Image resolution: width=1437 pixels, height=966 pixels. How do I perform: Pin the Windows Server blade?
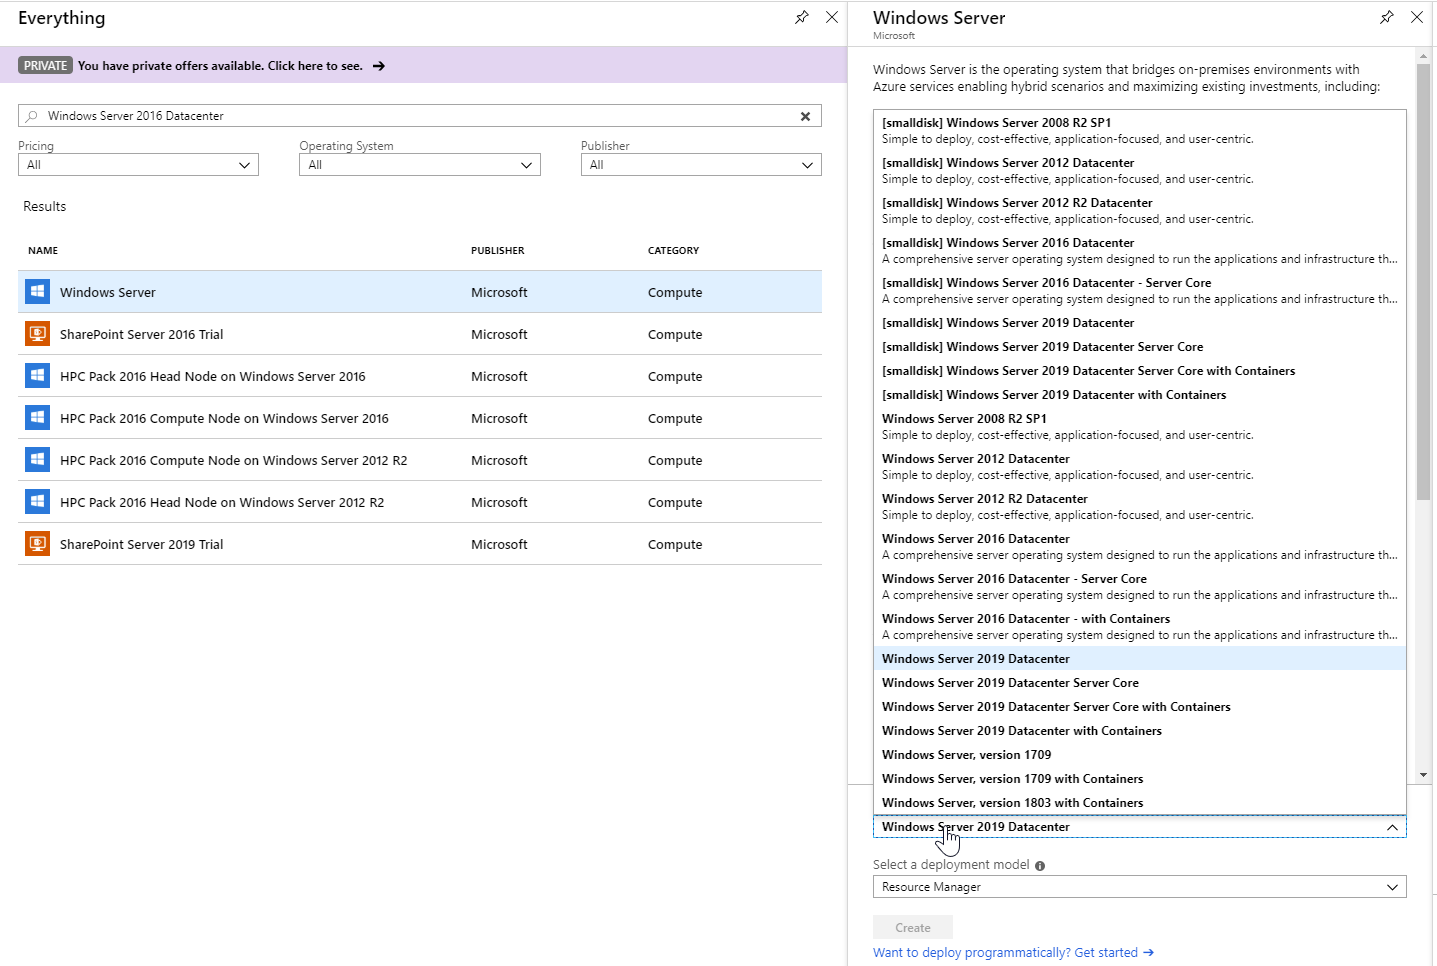(x=1386, y=17)
